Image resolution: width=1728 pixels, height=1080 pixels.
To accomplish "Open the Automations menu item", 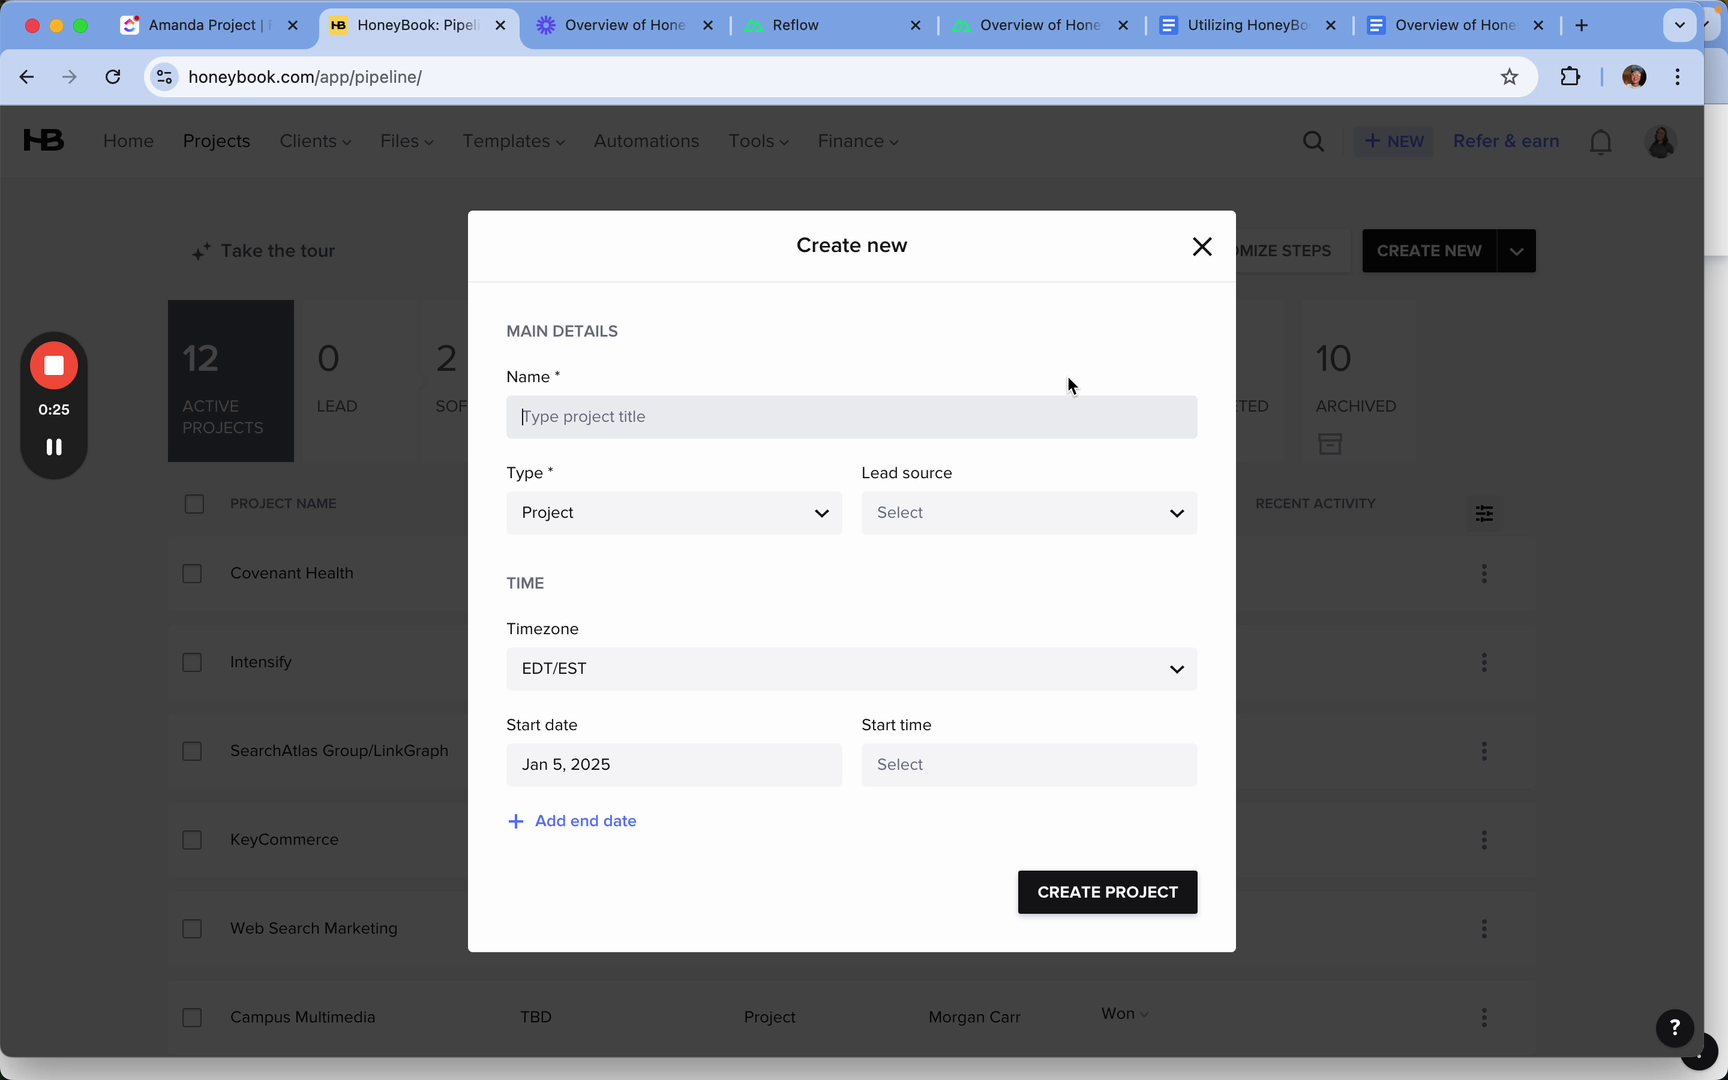I will (646, 142).
